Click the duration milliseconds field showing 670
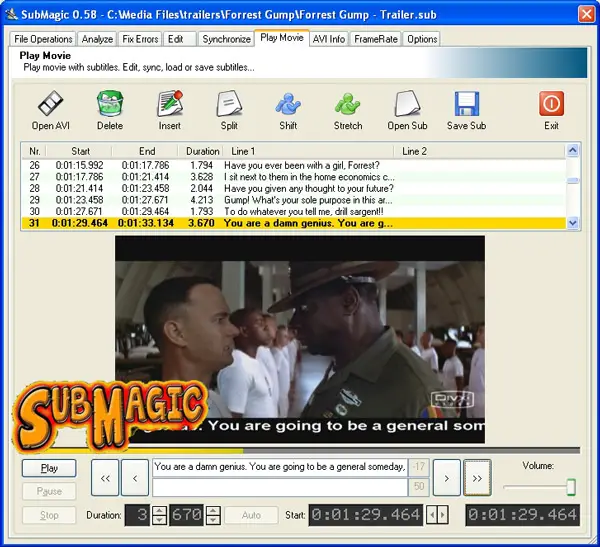Viewport: 600px width, 547px height. pos(186,515)
